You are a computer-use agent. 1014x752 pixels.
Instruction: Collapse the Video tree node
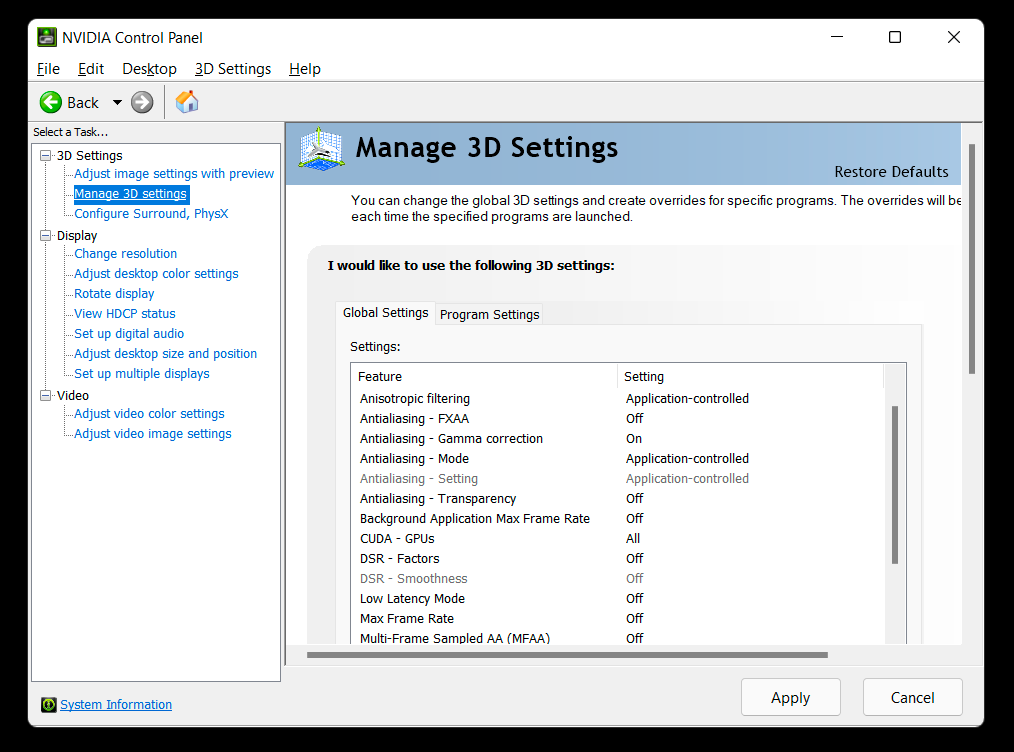[45, 395]
